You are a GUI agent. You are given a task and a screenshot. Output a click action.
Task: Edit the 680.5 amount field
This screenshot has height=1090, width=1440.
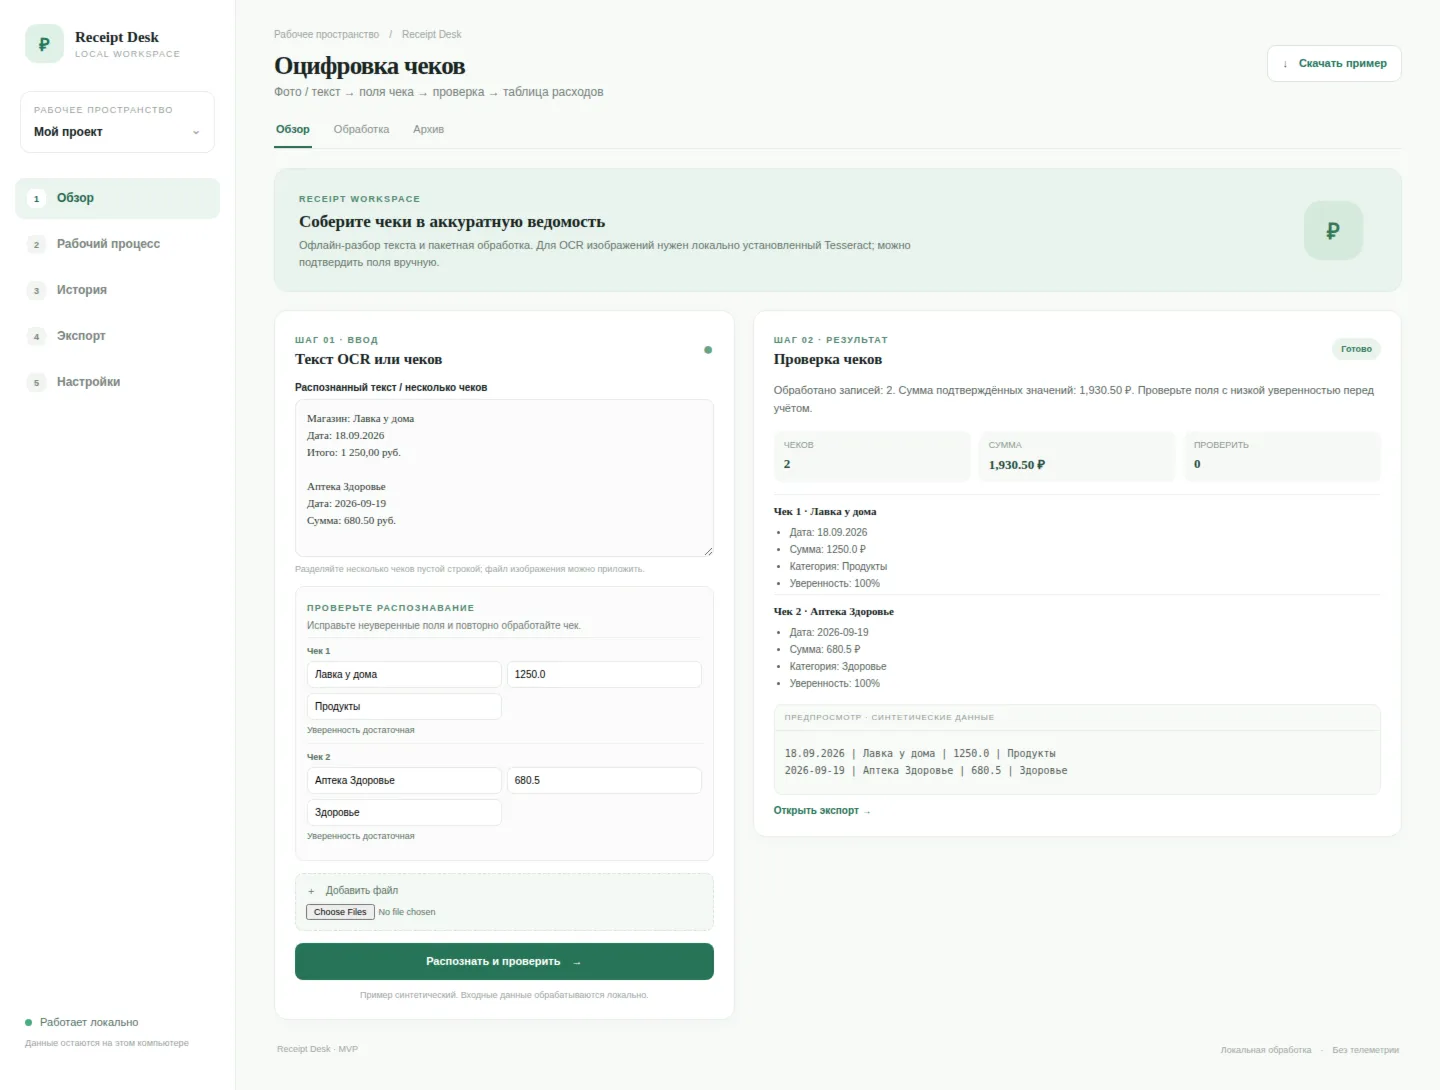coord(604,781)
